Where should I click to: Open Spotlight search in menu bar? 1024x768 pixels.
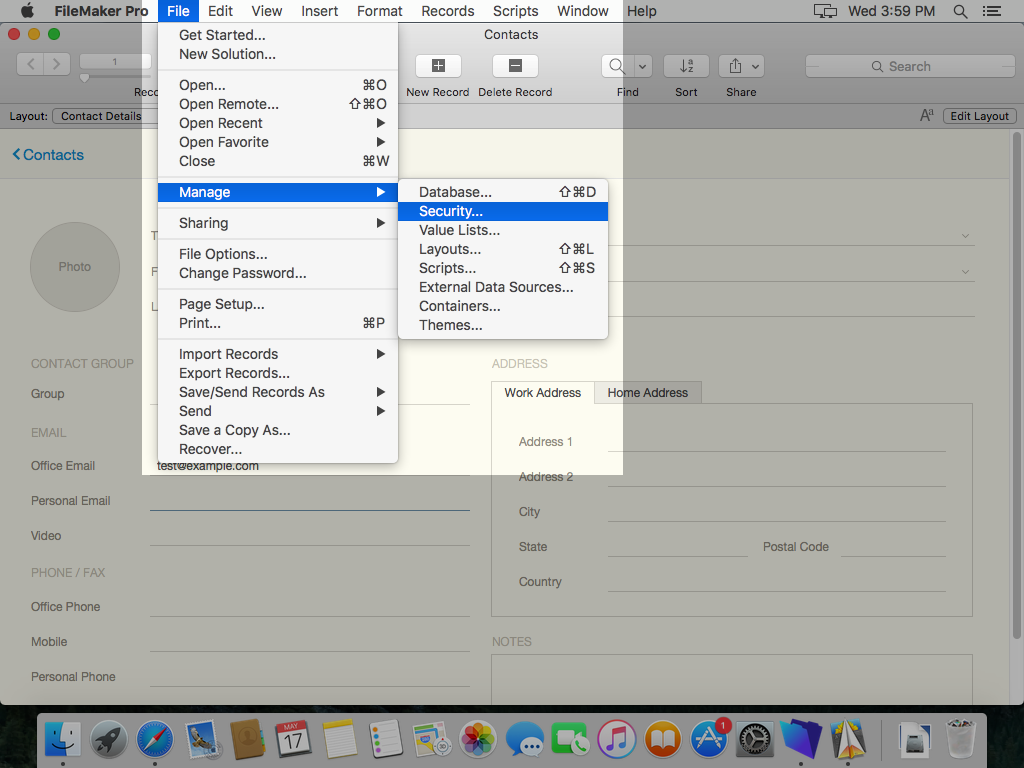pyautogui.click(x=960, y=11)
